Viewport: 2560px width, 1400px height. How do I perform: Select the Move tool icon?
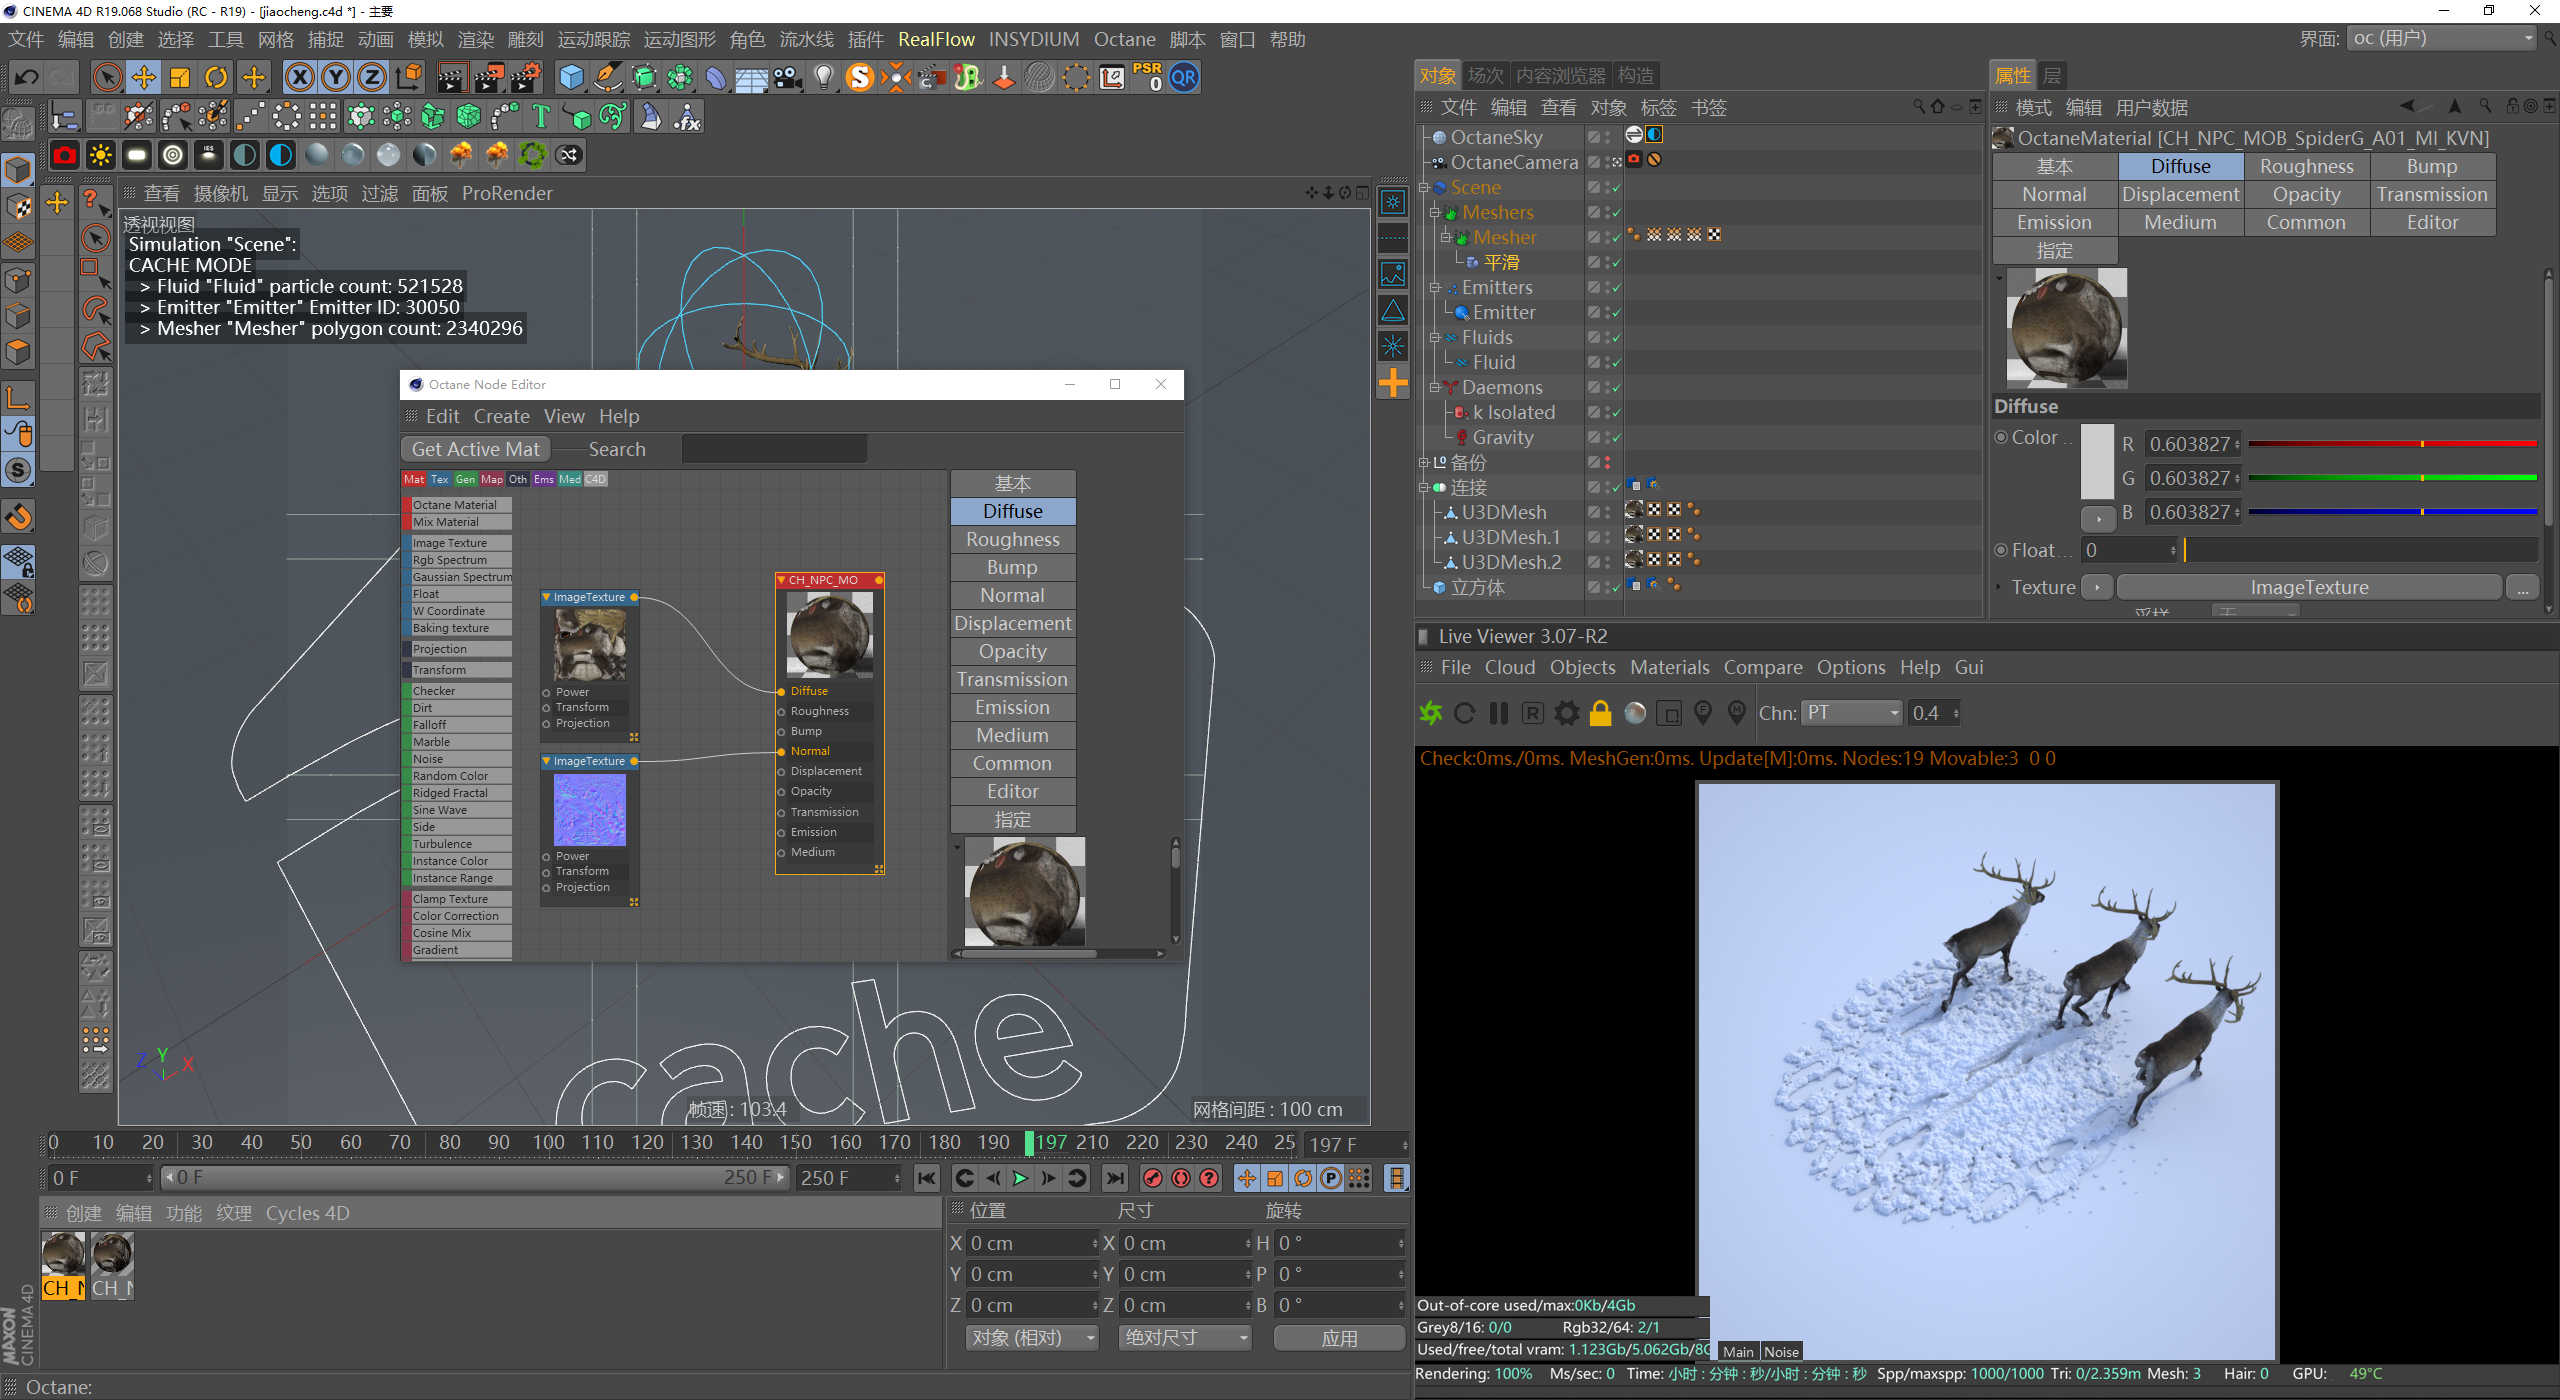coord(144,77)
